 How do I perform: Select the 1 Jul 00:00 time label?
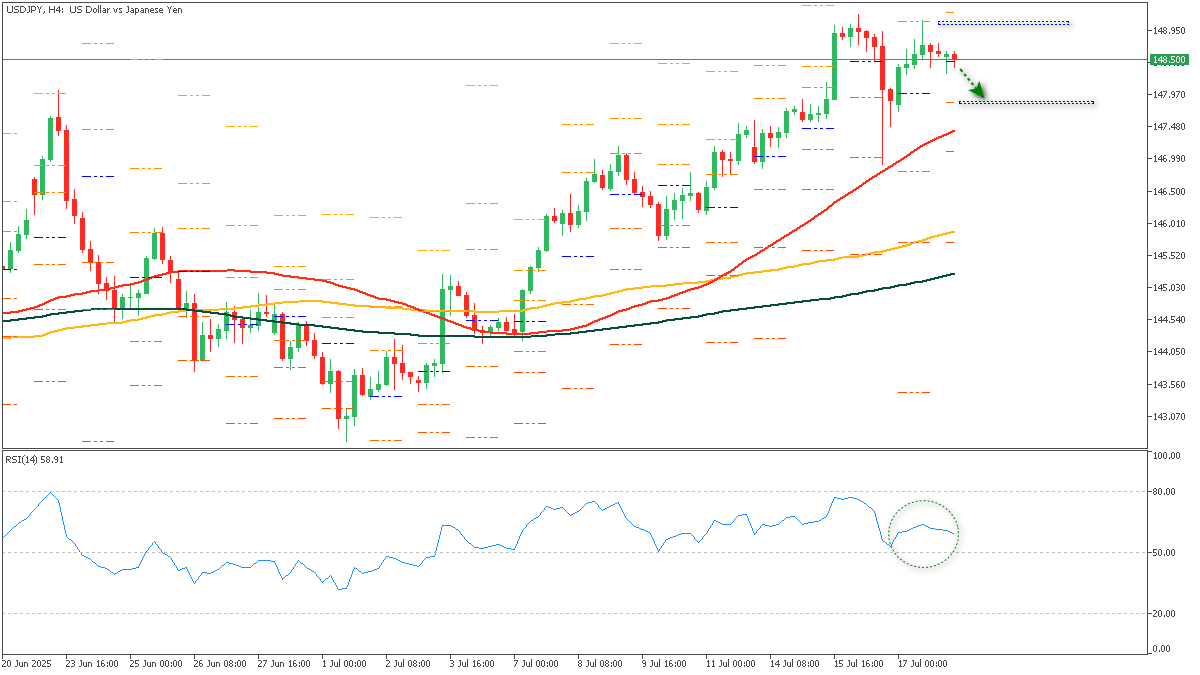click(343, 663)
